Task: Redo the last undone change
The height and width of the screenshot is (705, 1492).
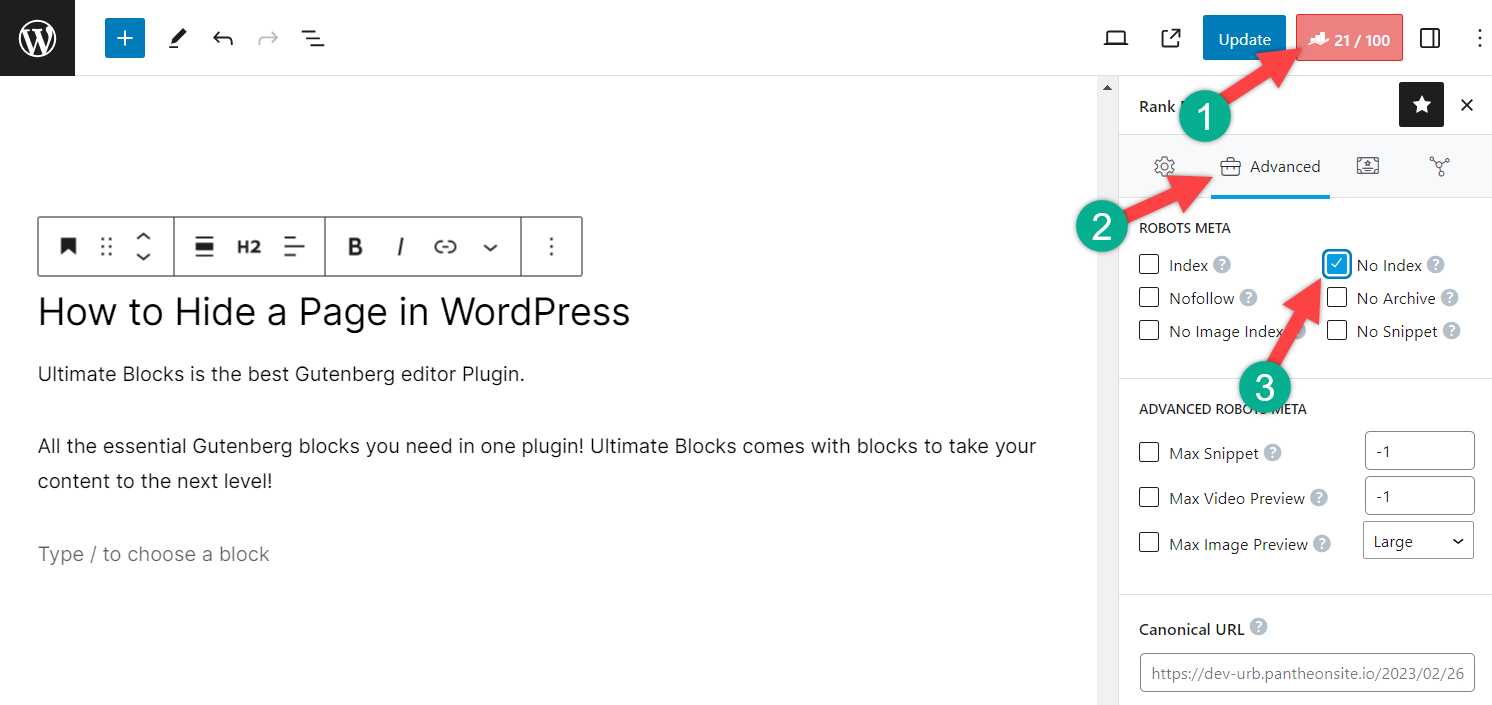Action: click(268, 39)
